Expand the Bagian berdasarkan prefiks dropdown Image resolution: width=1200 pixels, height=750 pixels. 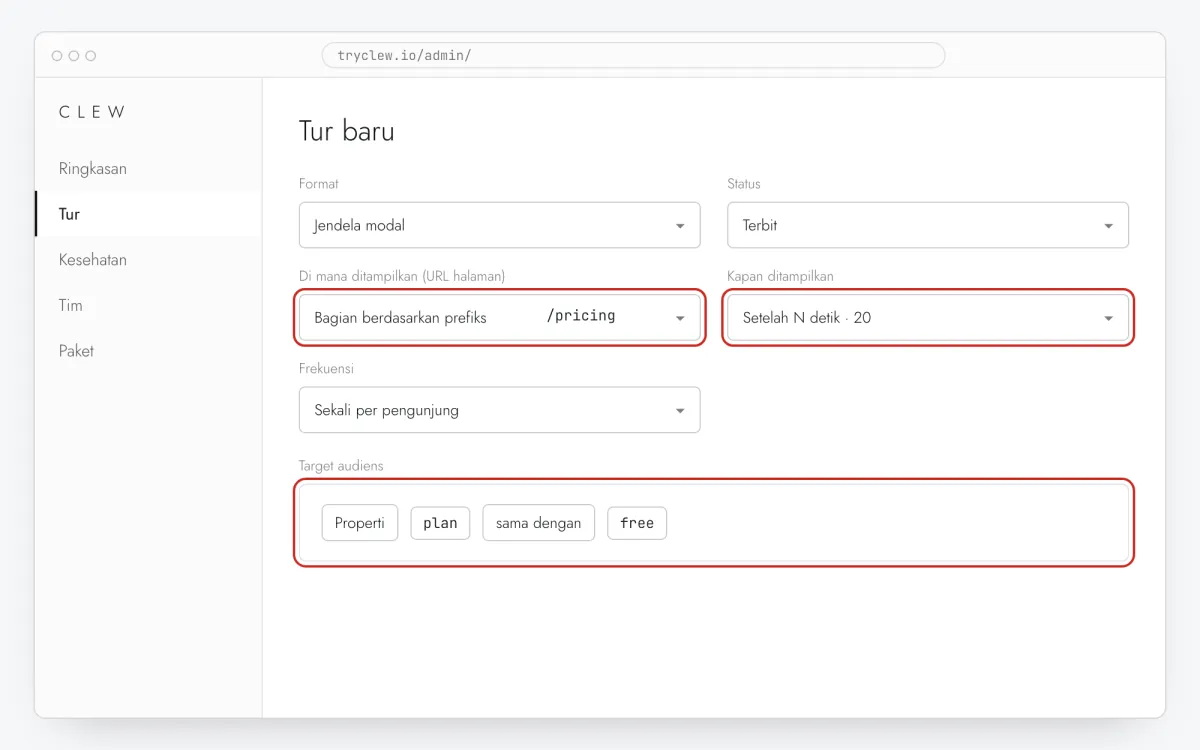[499, 317]
